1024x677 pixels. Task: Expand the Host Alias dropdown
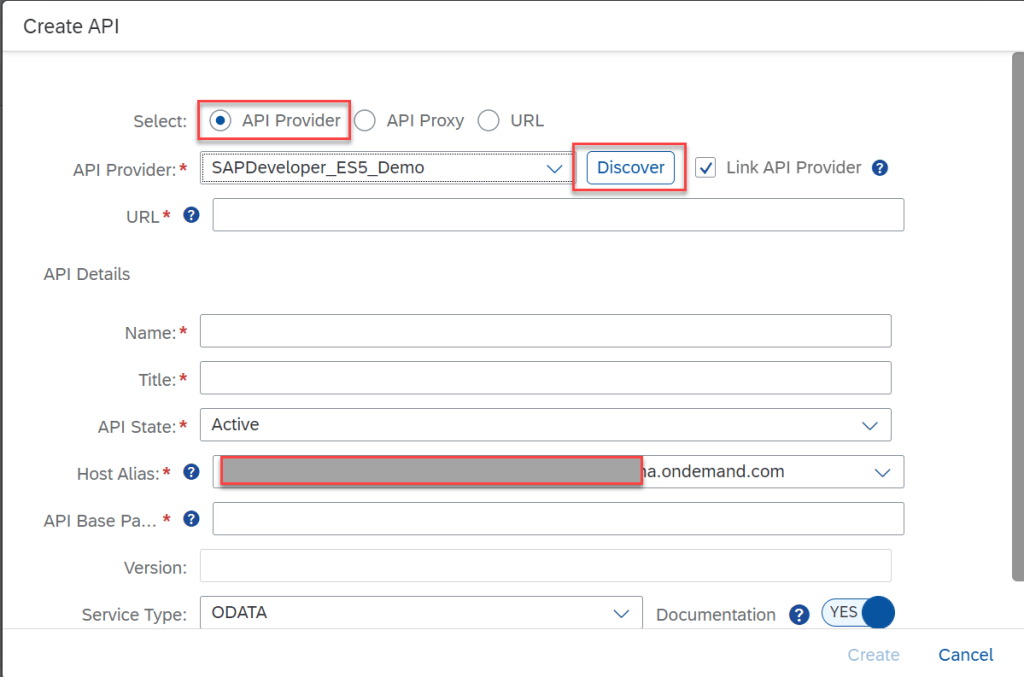(x=882, y=472)
